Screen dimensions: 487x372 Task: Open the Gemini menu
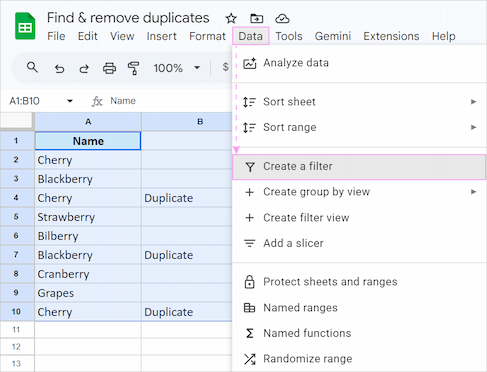(333, 36)
